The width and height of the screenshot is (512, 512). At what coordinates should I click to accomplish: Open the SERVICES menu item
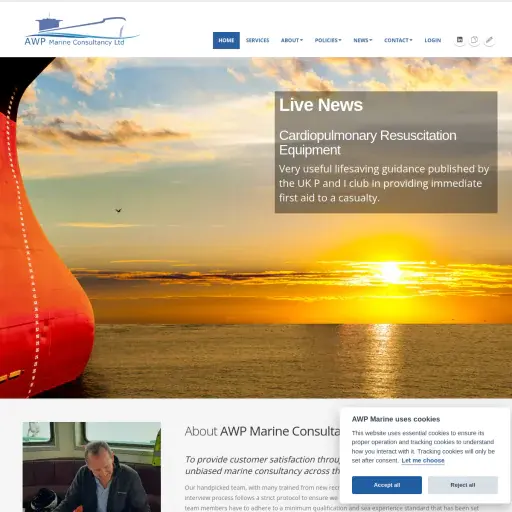tap(257, 40)
